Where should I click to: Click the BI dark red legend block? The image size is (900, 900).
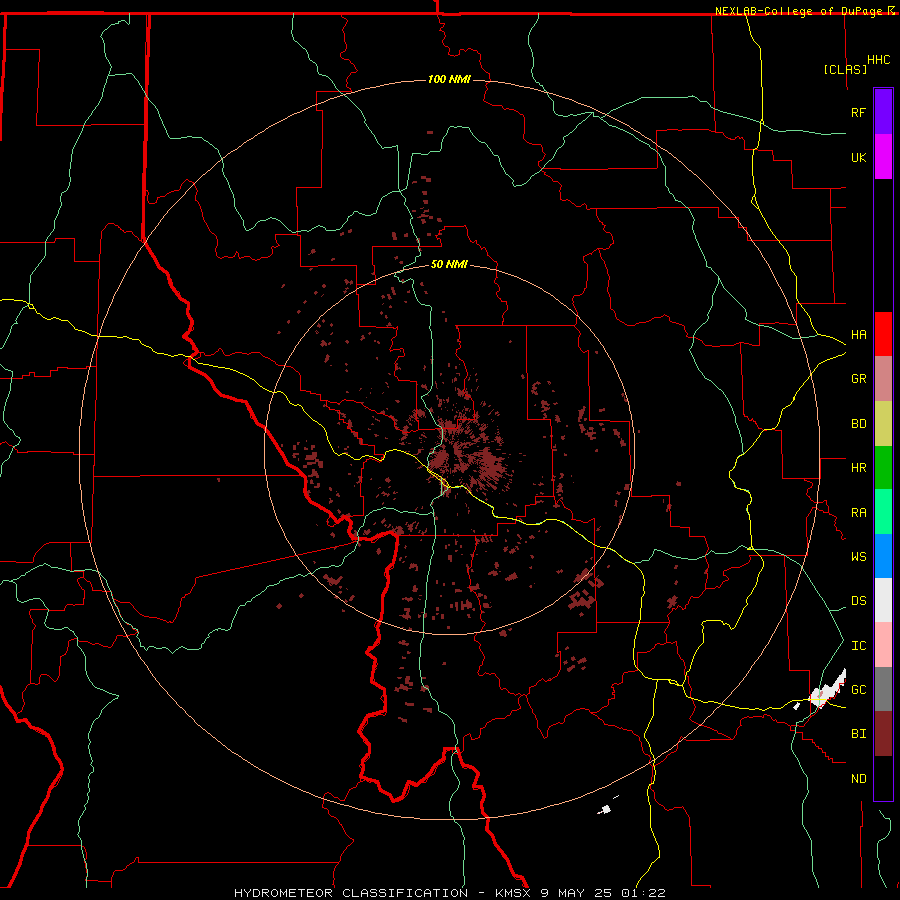click(883, 734)
